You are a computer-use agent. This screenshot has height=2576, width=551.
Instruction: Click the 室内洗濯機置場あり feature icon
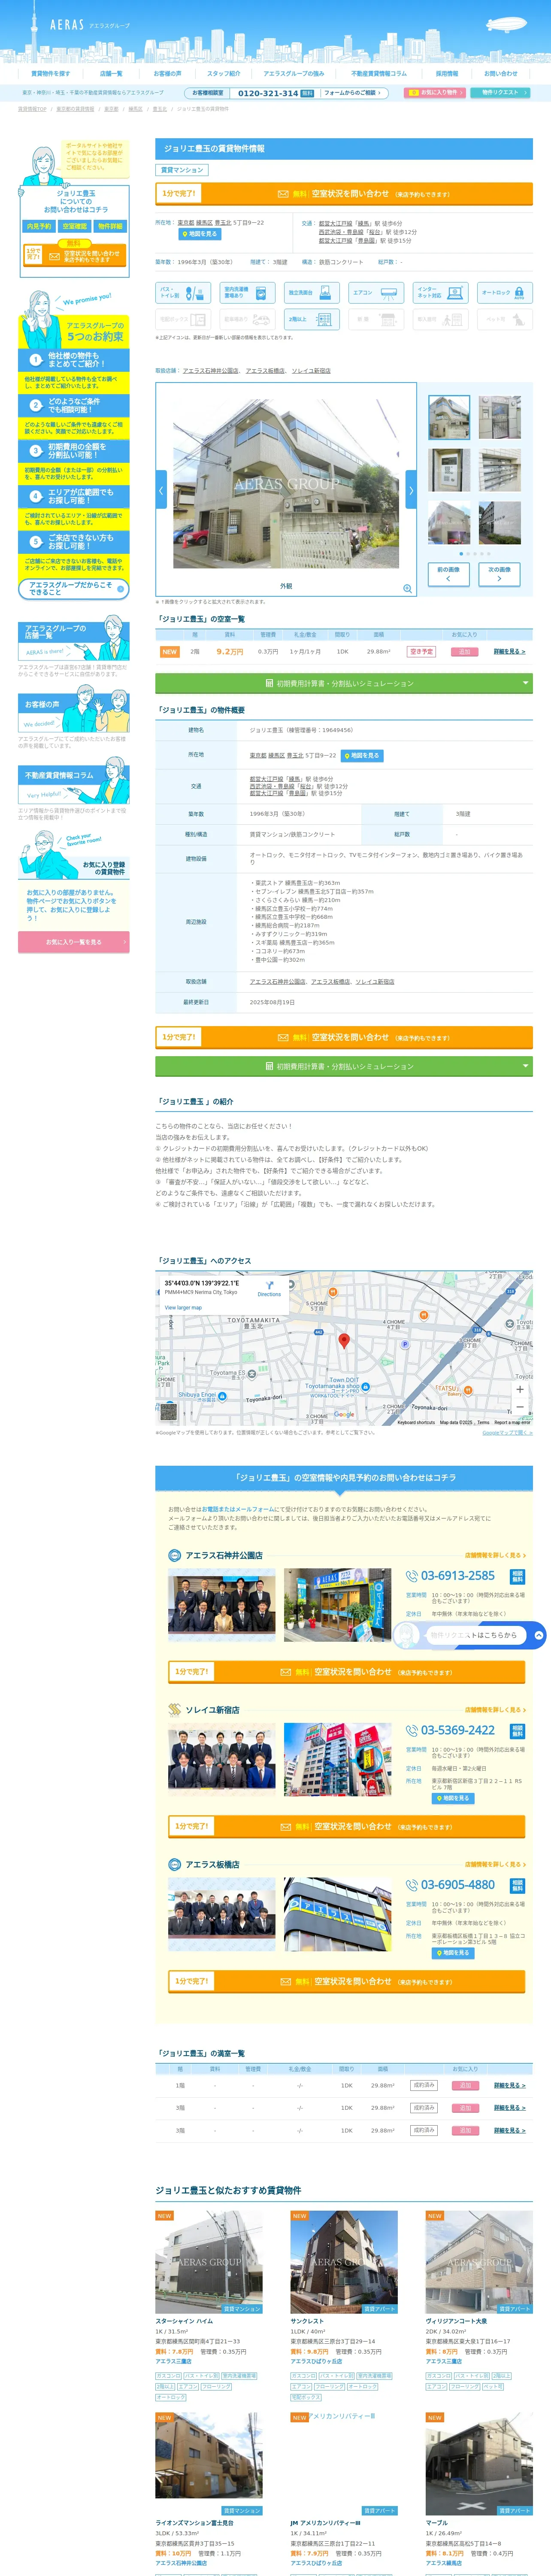[x=247, y=293]
